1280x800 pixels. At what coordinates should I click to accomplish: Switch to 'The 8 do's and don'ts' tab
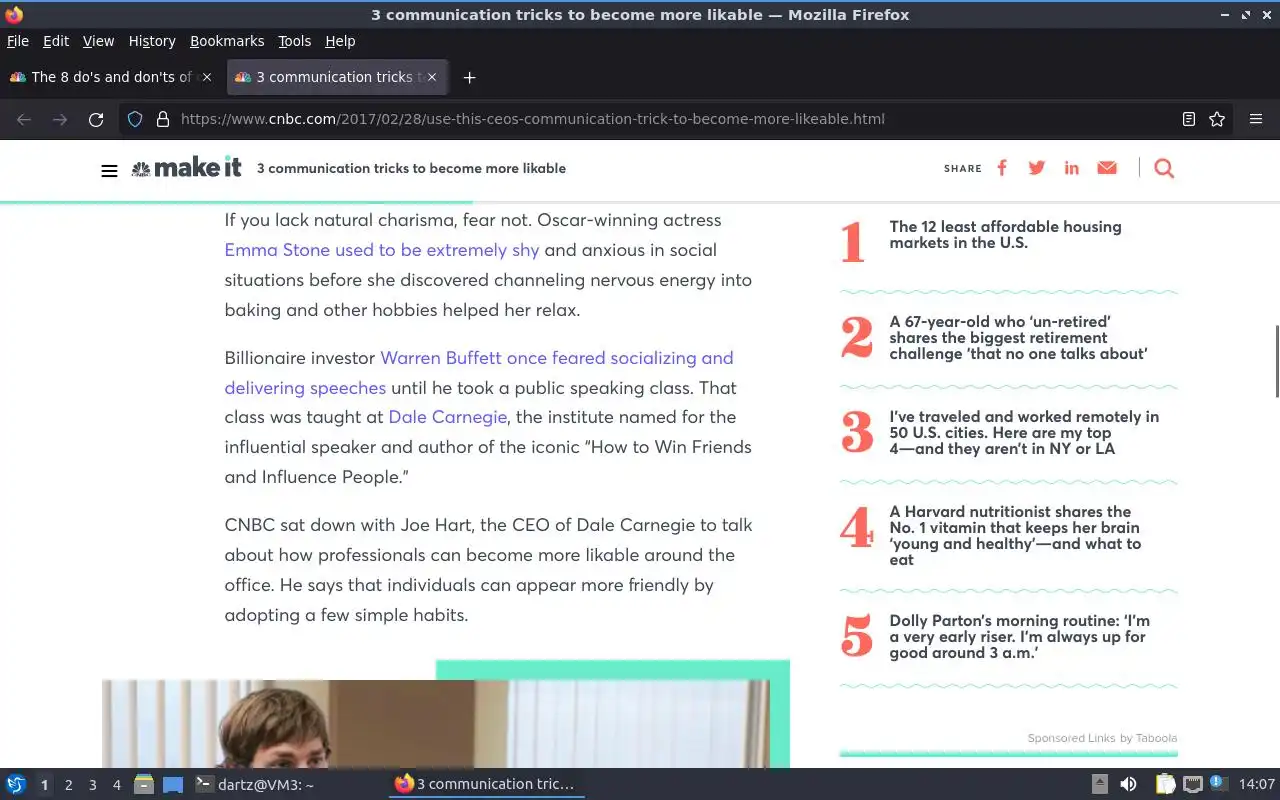pos(110,77)
